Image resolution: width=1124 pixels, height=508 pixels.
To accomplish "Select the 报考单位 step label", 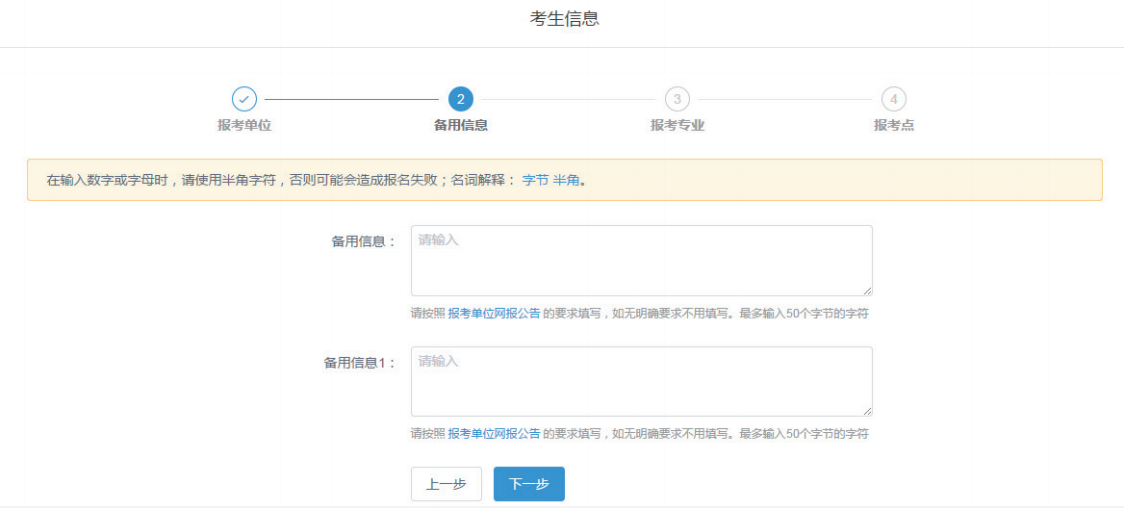I will pyautogui.click(x=244, y=125).
